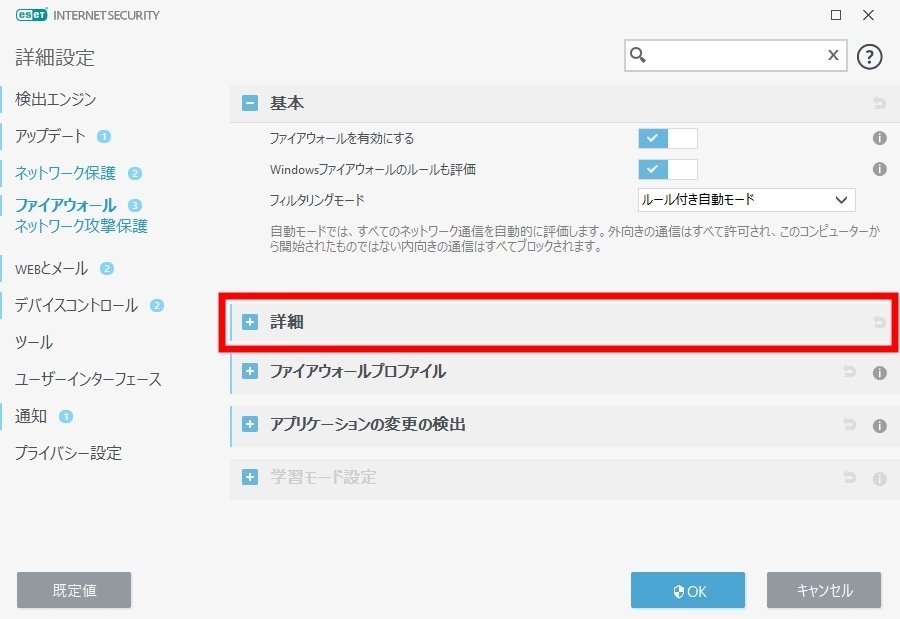Click the キャンセル button
Viewport: 900px width, 619px height.
[824, 590]
